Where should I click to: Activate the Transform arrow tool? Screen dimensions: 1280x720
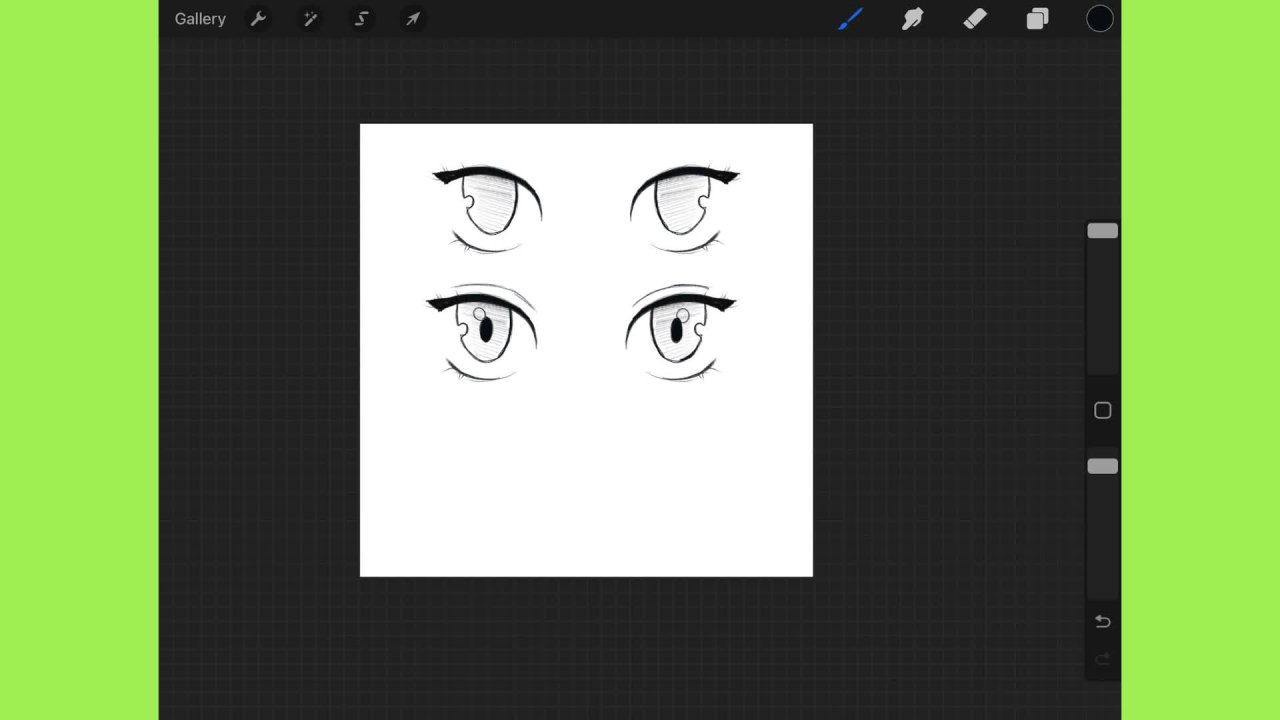413,19
